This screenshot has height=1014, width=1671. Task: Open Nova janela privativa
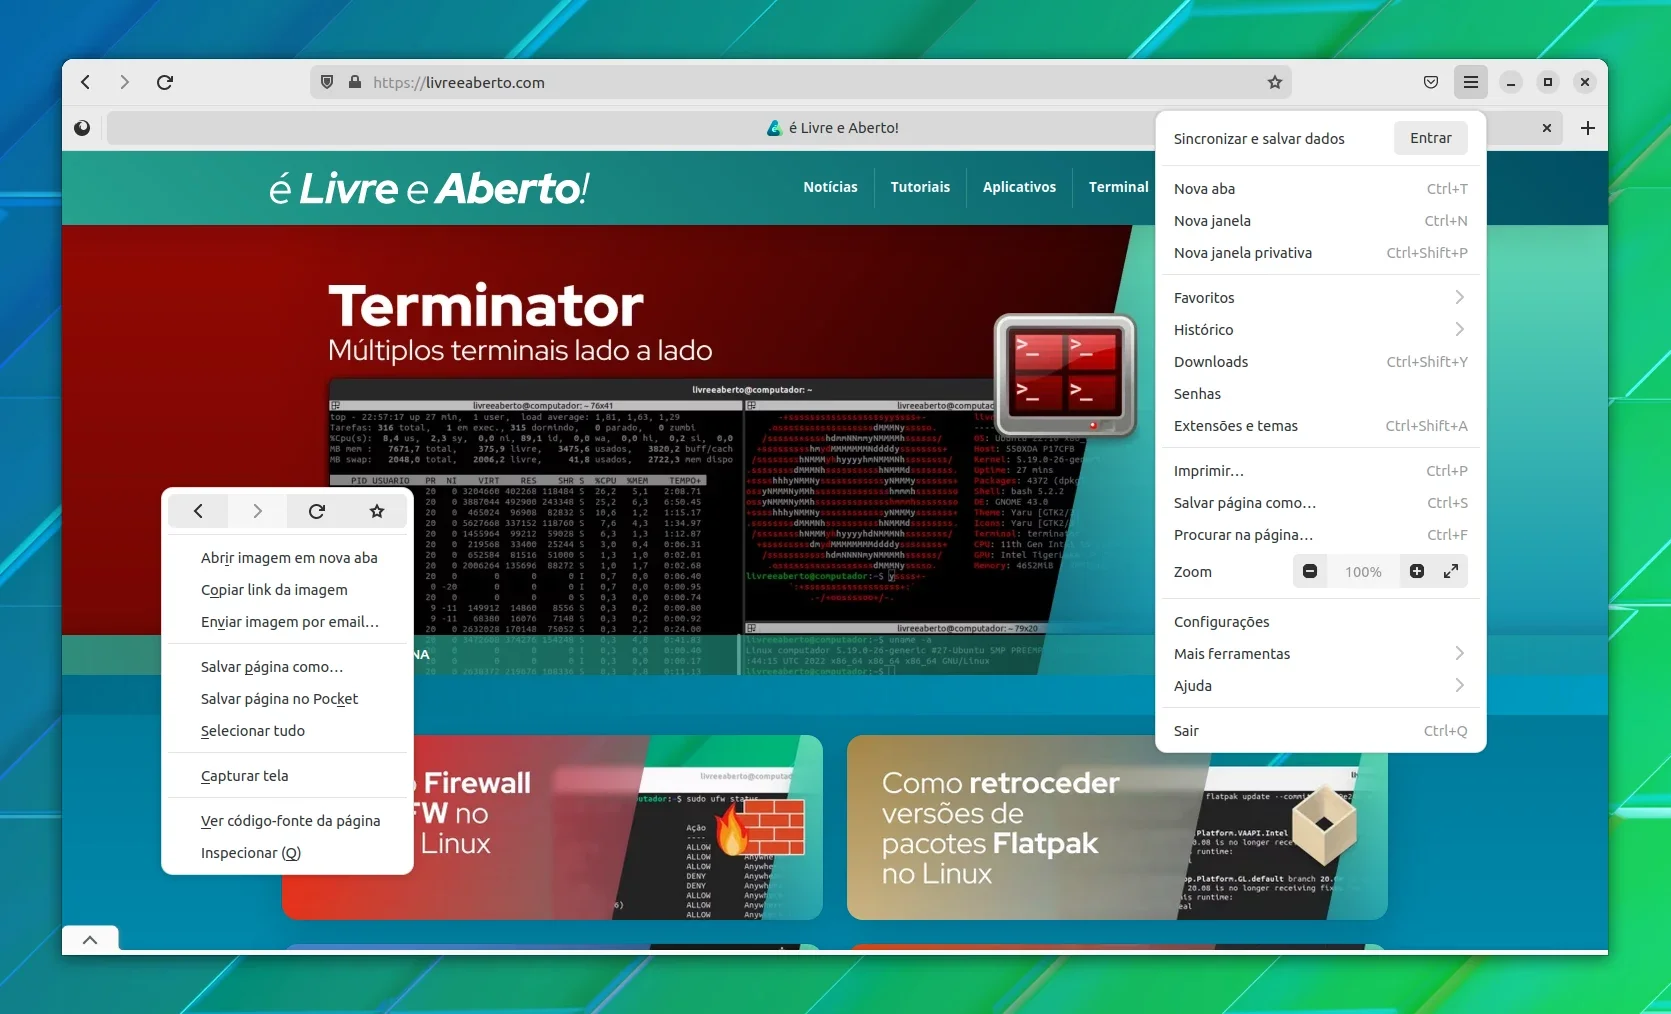[x=1320, y=252]
